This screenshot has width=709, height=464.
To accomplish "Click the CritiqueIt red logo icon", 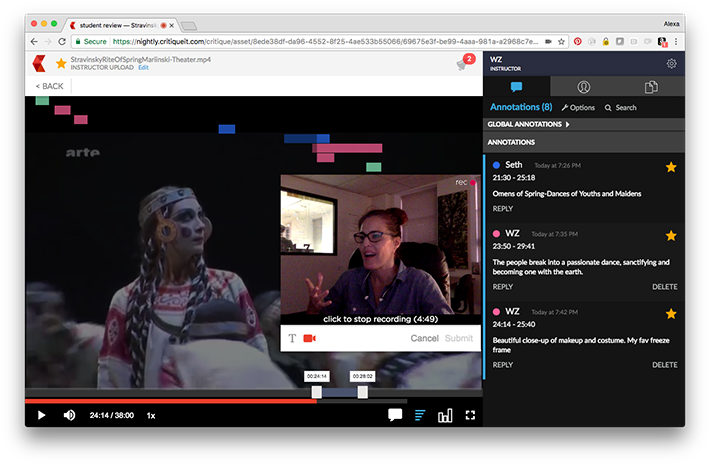I will [x=39, y=63].
